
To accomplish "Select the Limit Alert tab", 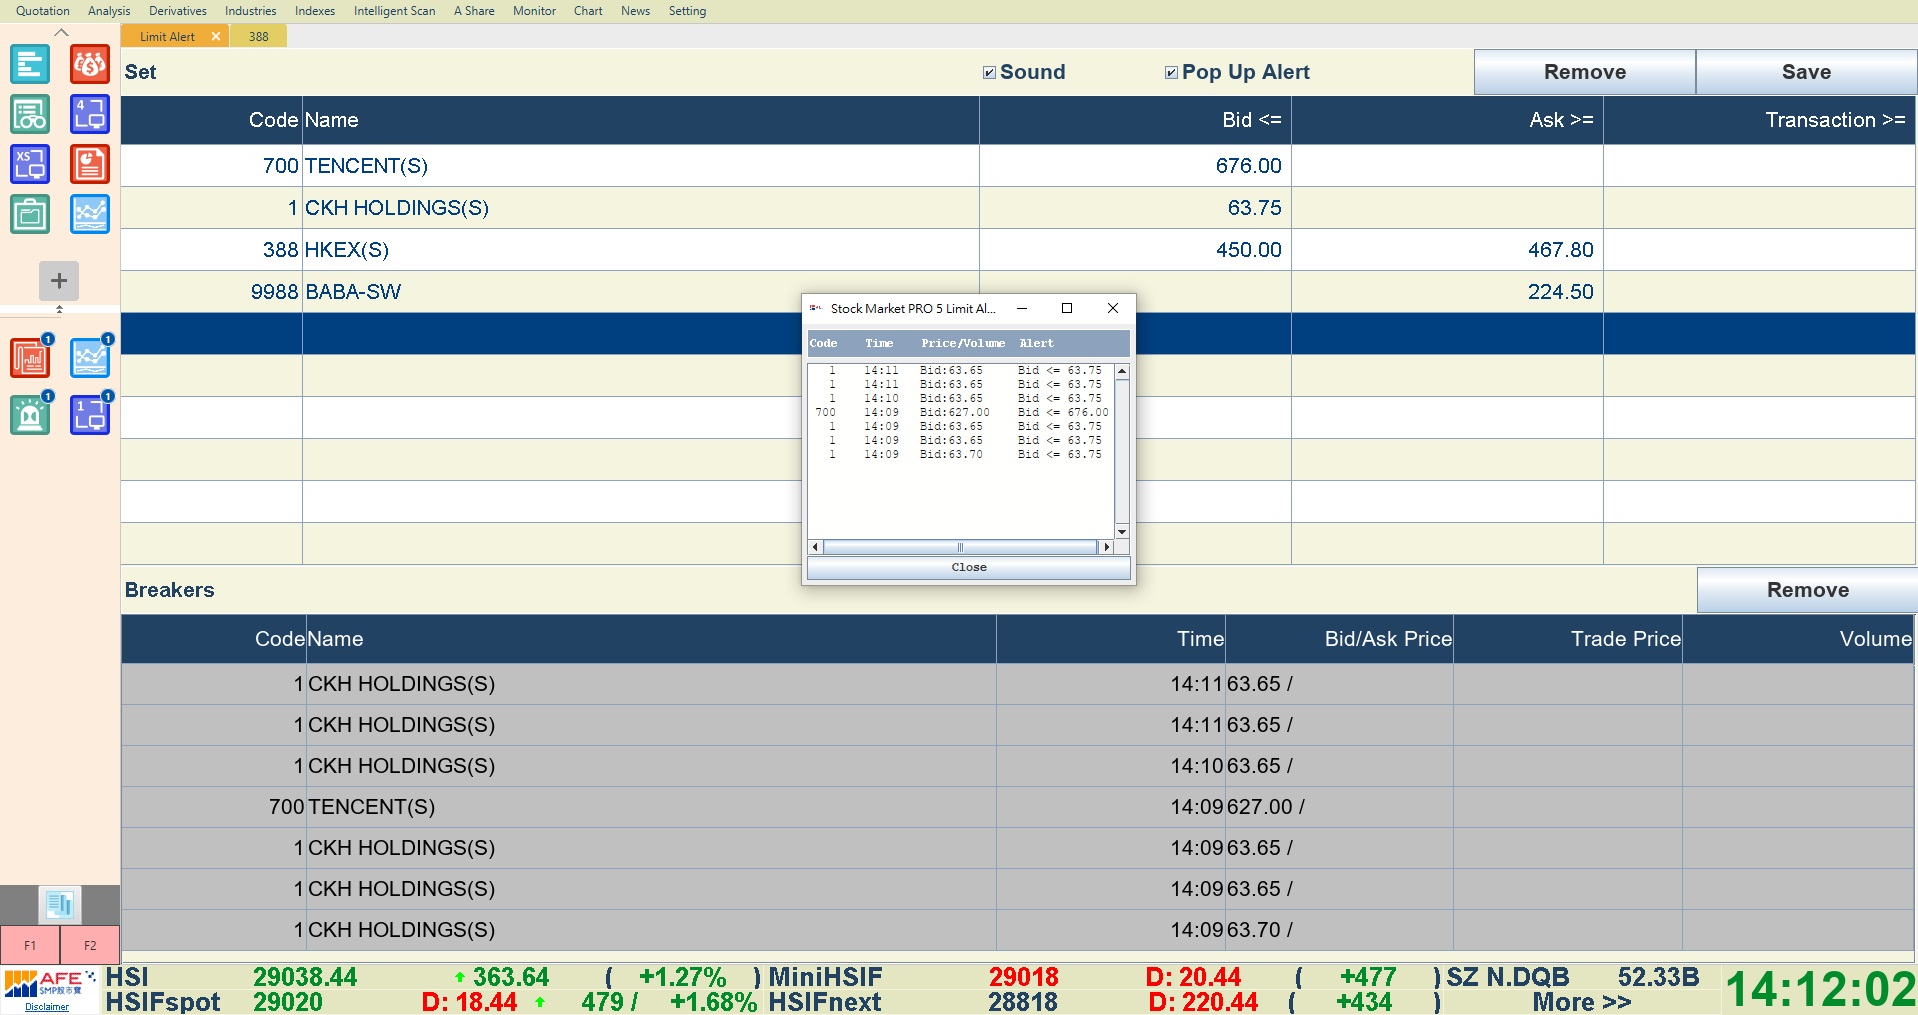I will (167, 36).
